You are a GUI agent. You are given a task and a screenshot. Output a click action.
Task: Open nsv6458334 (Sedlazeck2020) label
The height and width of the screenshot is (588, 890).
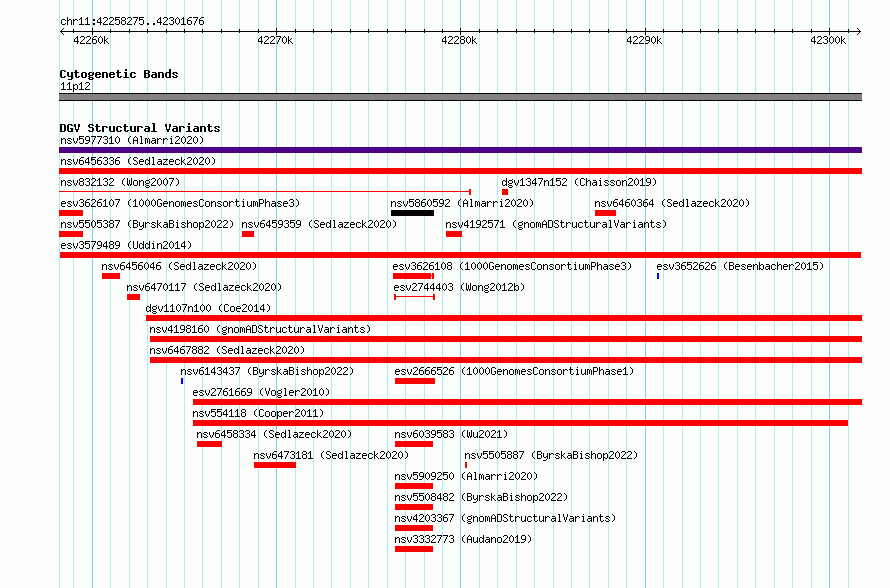point(274,434)
